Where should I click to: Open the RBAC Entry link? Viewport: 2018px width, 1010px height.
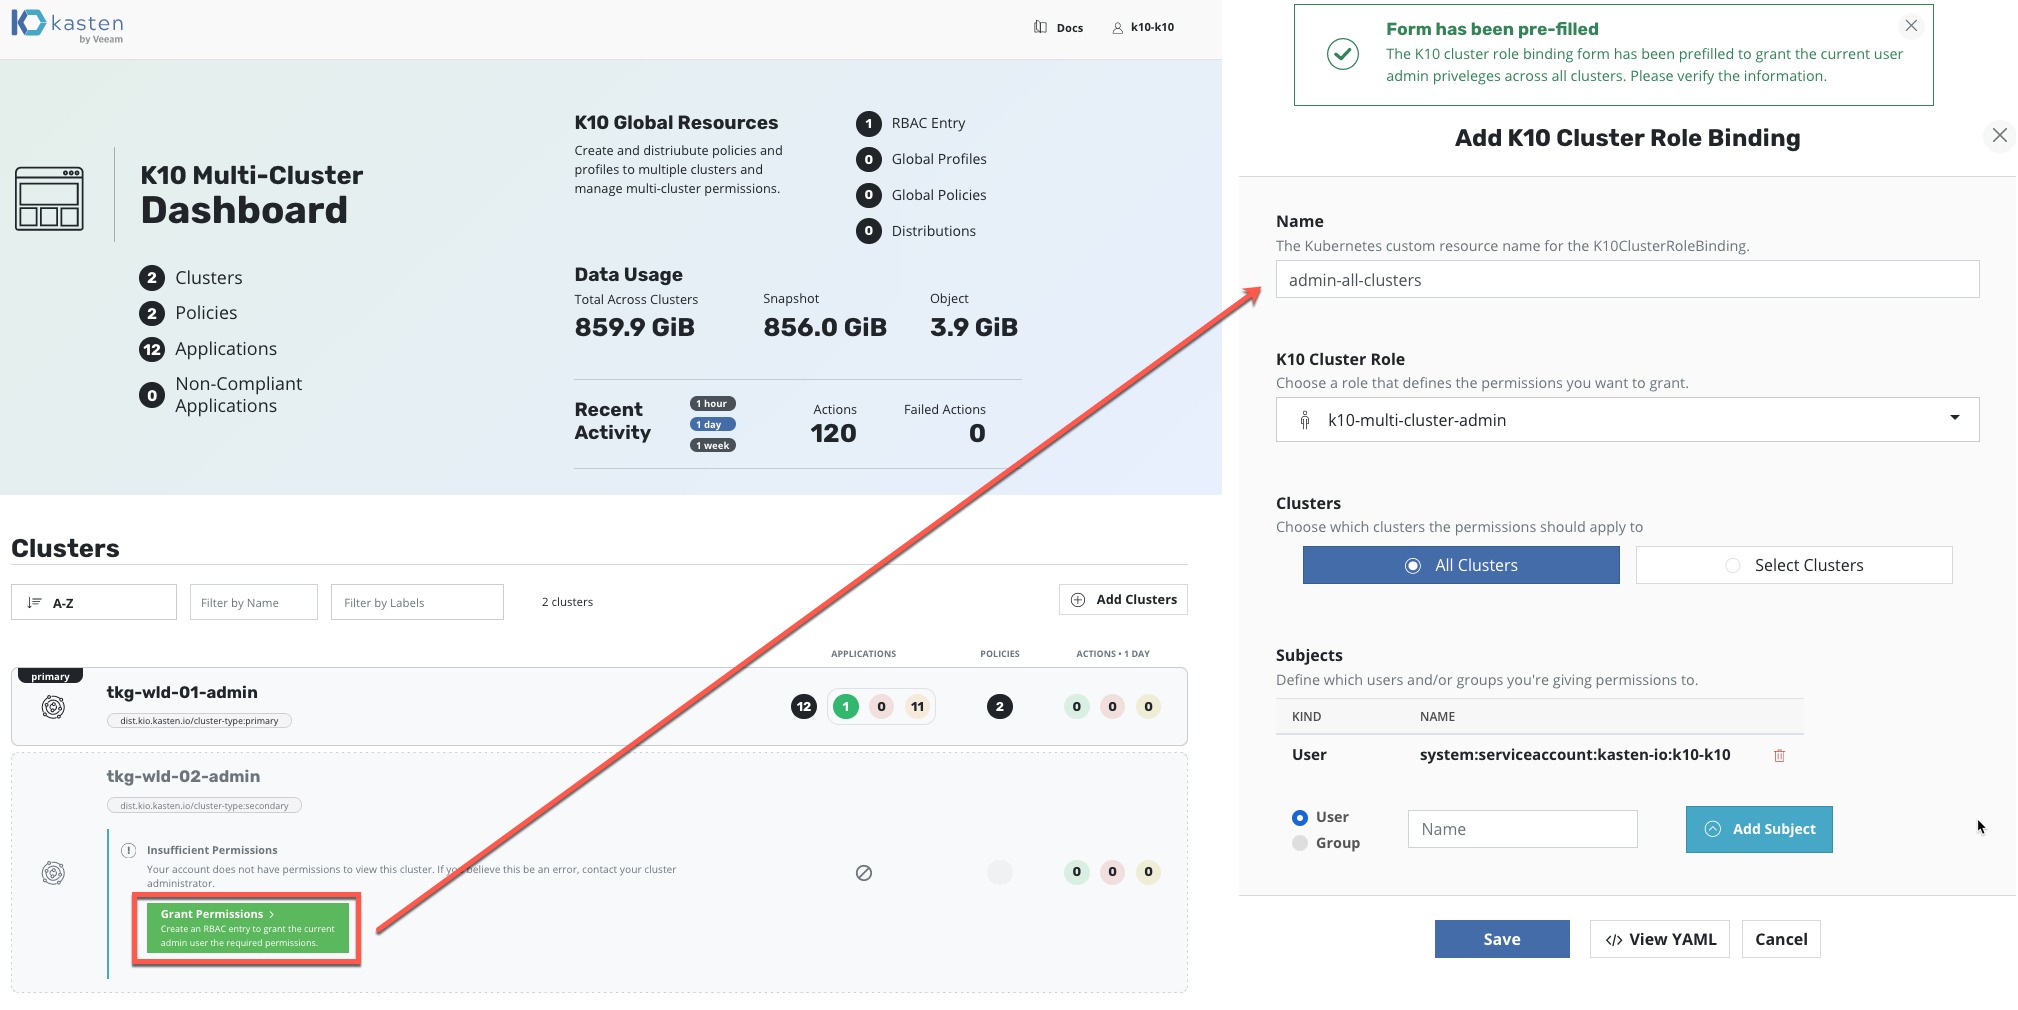click(928, 123)
